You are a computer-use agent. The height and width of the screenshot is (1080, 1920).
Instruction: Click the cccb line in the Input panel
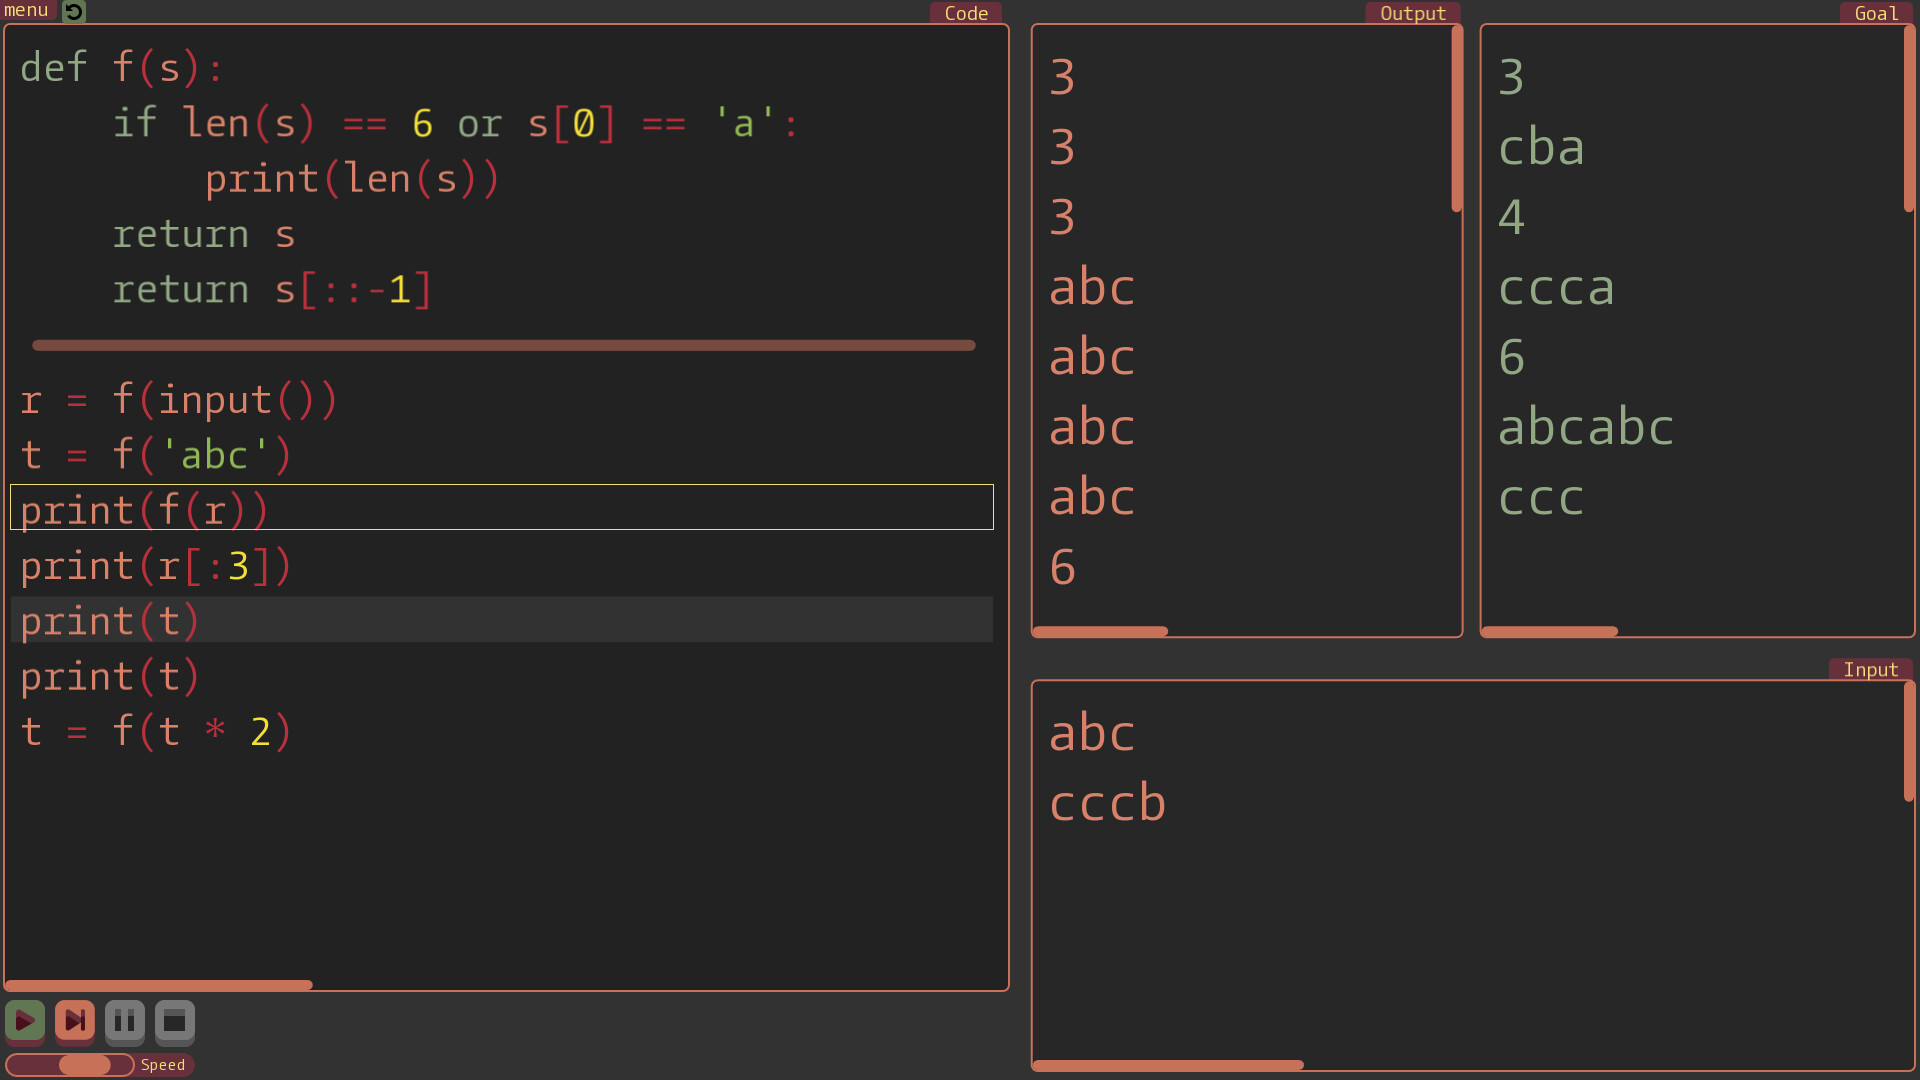[1107, 801]
